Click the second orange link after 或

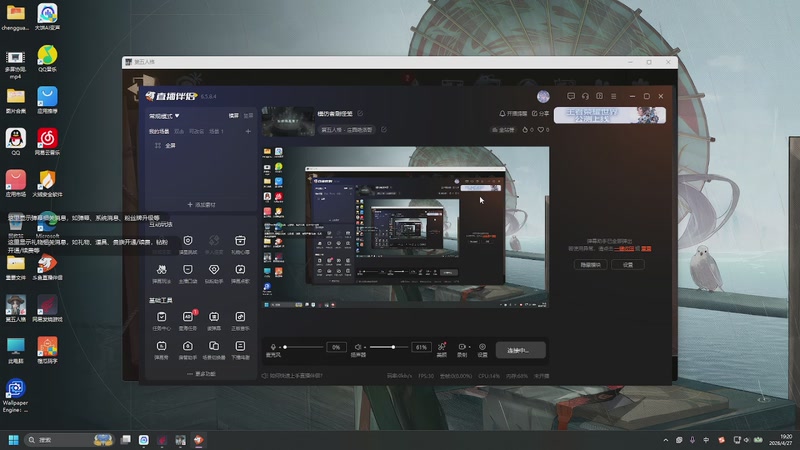[x=646, y=248]
